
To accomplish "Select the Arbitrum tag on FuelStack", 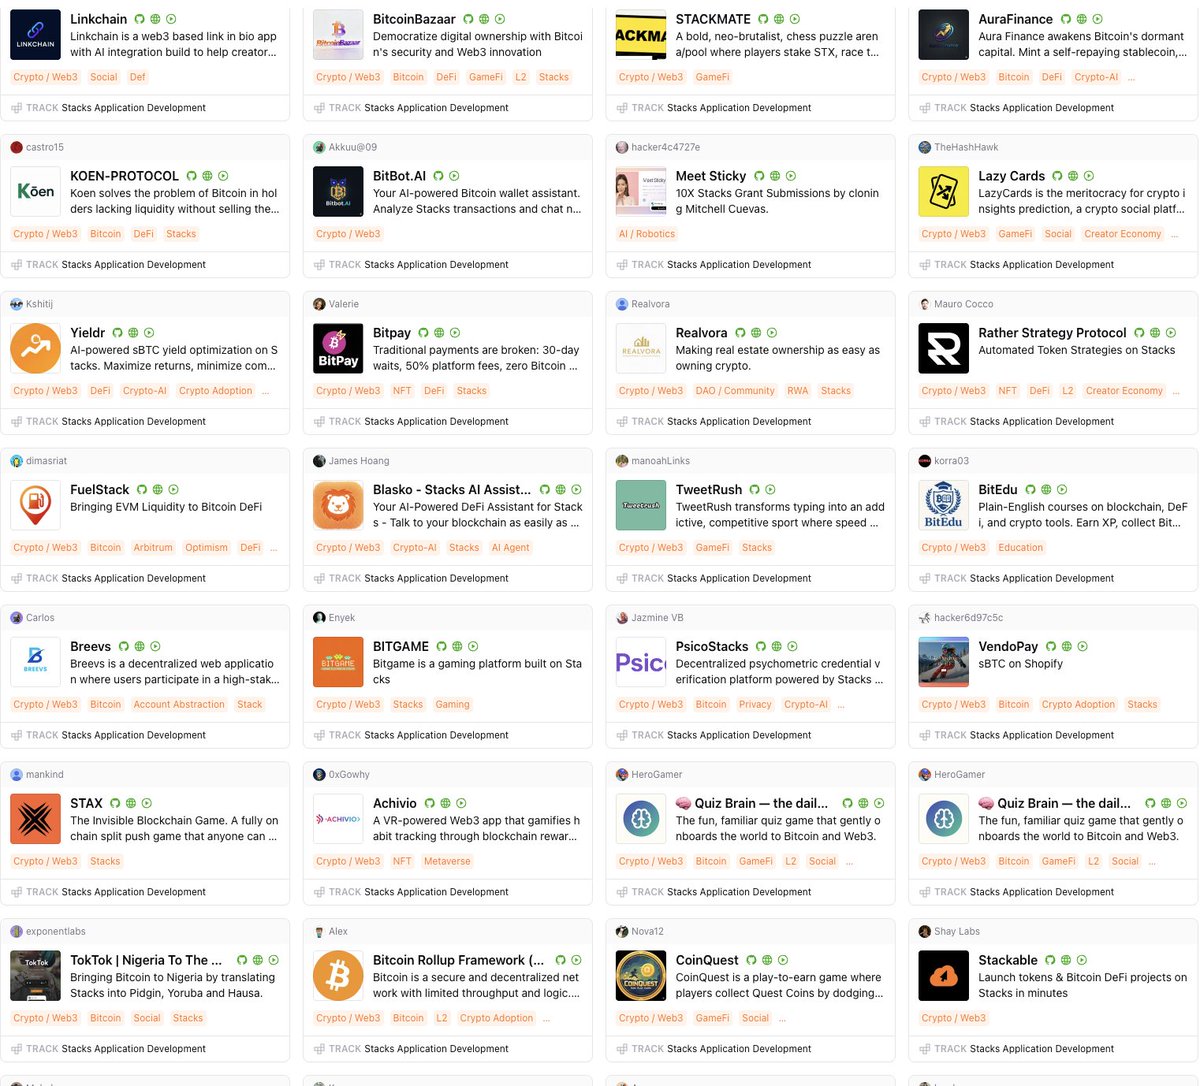I will (153, 548).
